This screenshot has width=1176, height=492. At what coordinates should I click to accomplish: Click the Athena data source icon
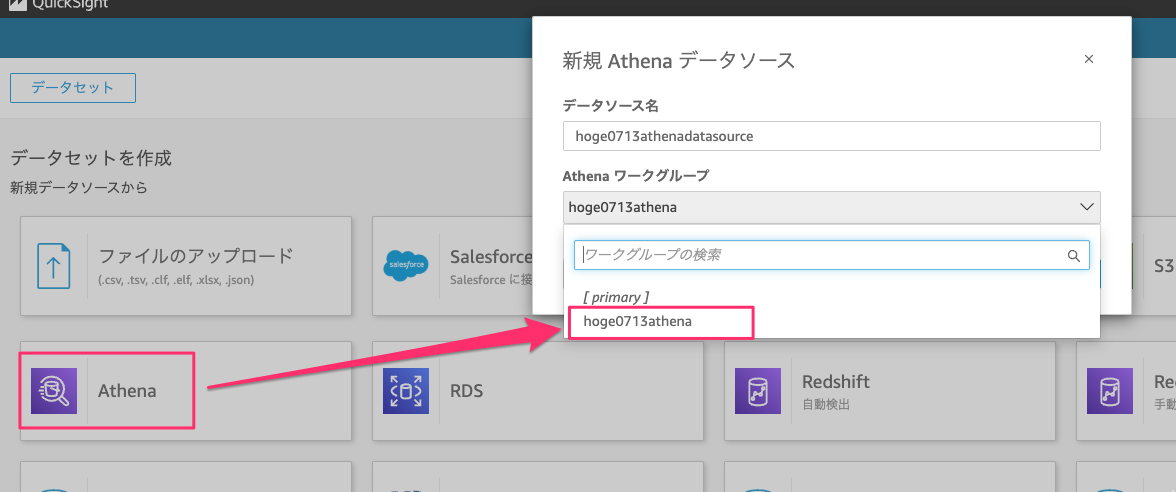coord(54,391)
